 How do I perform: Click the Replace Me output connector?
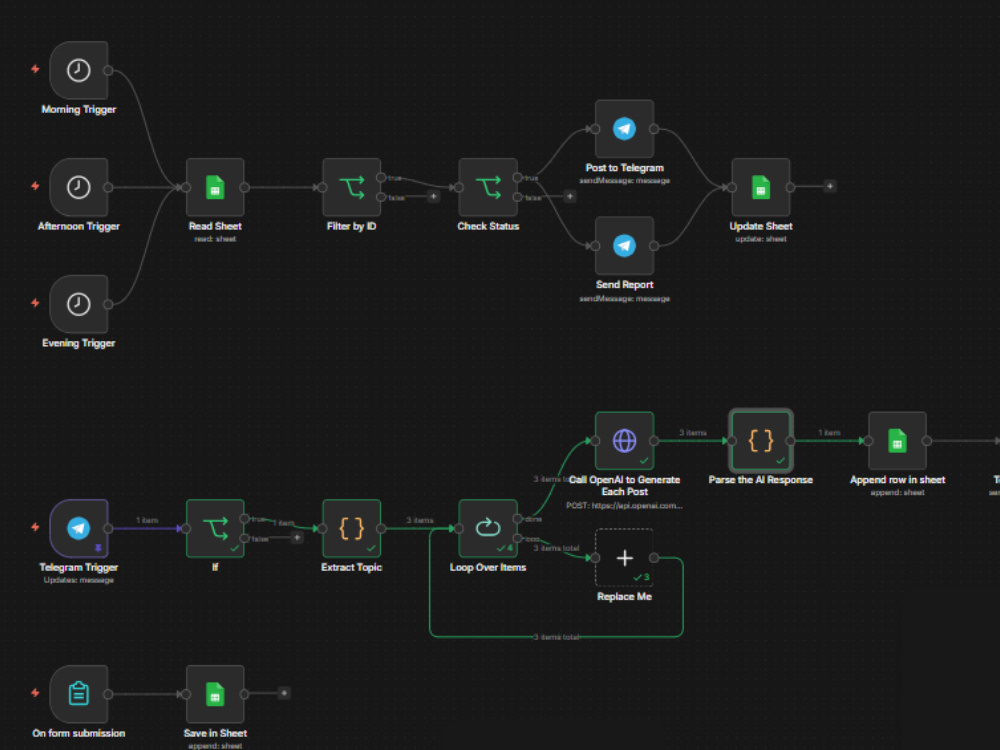(654, 557)
